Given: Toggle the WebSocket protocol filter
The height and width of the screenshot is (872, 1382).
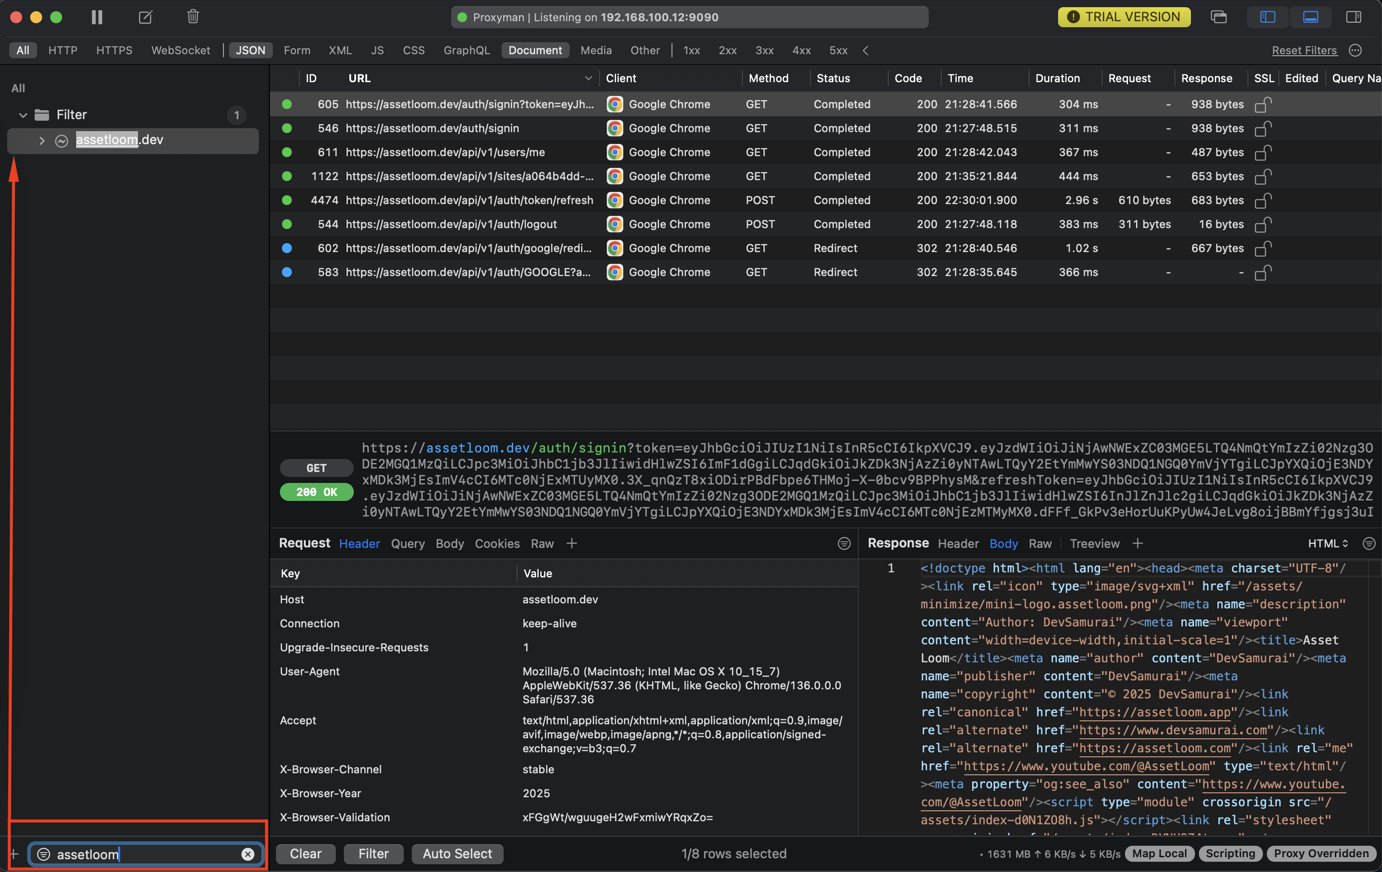Looking at the screenshot, I should (x=181, y=50).
